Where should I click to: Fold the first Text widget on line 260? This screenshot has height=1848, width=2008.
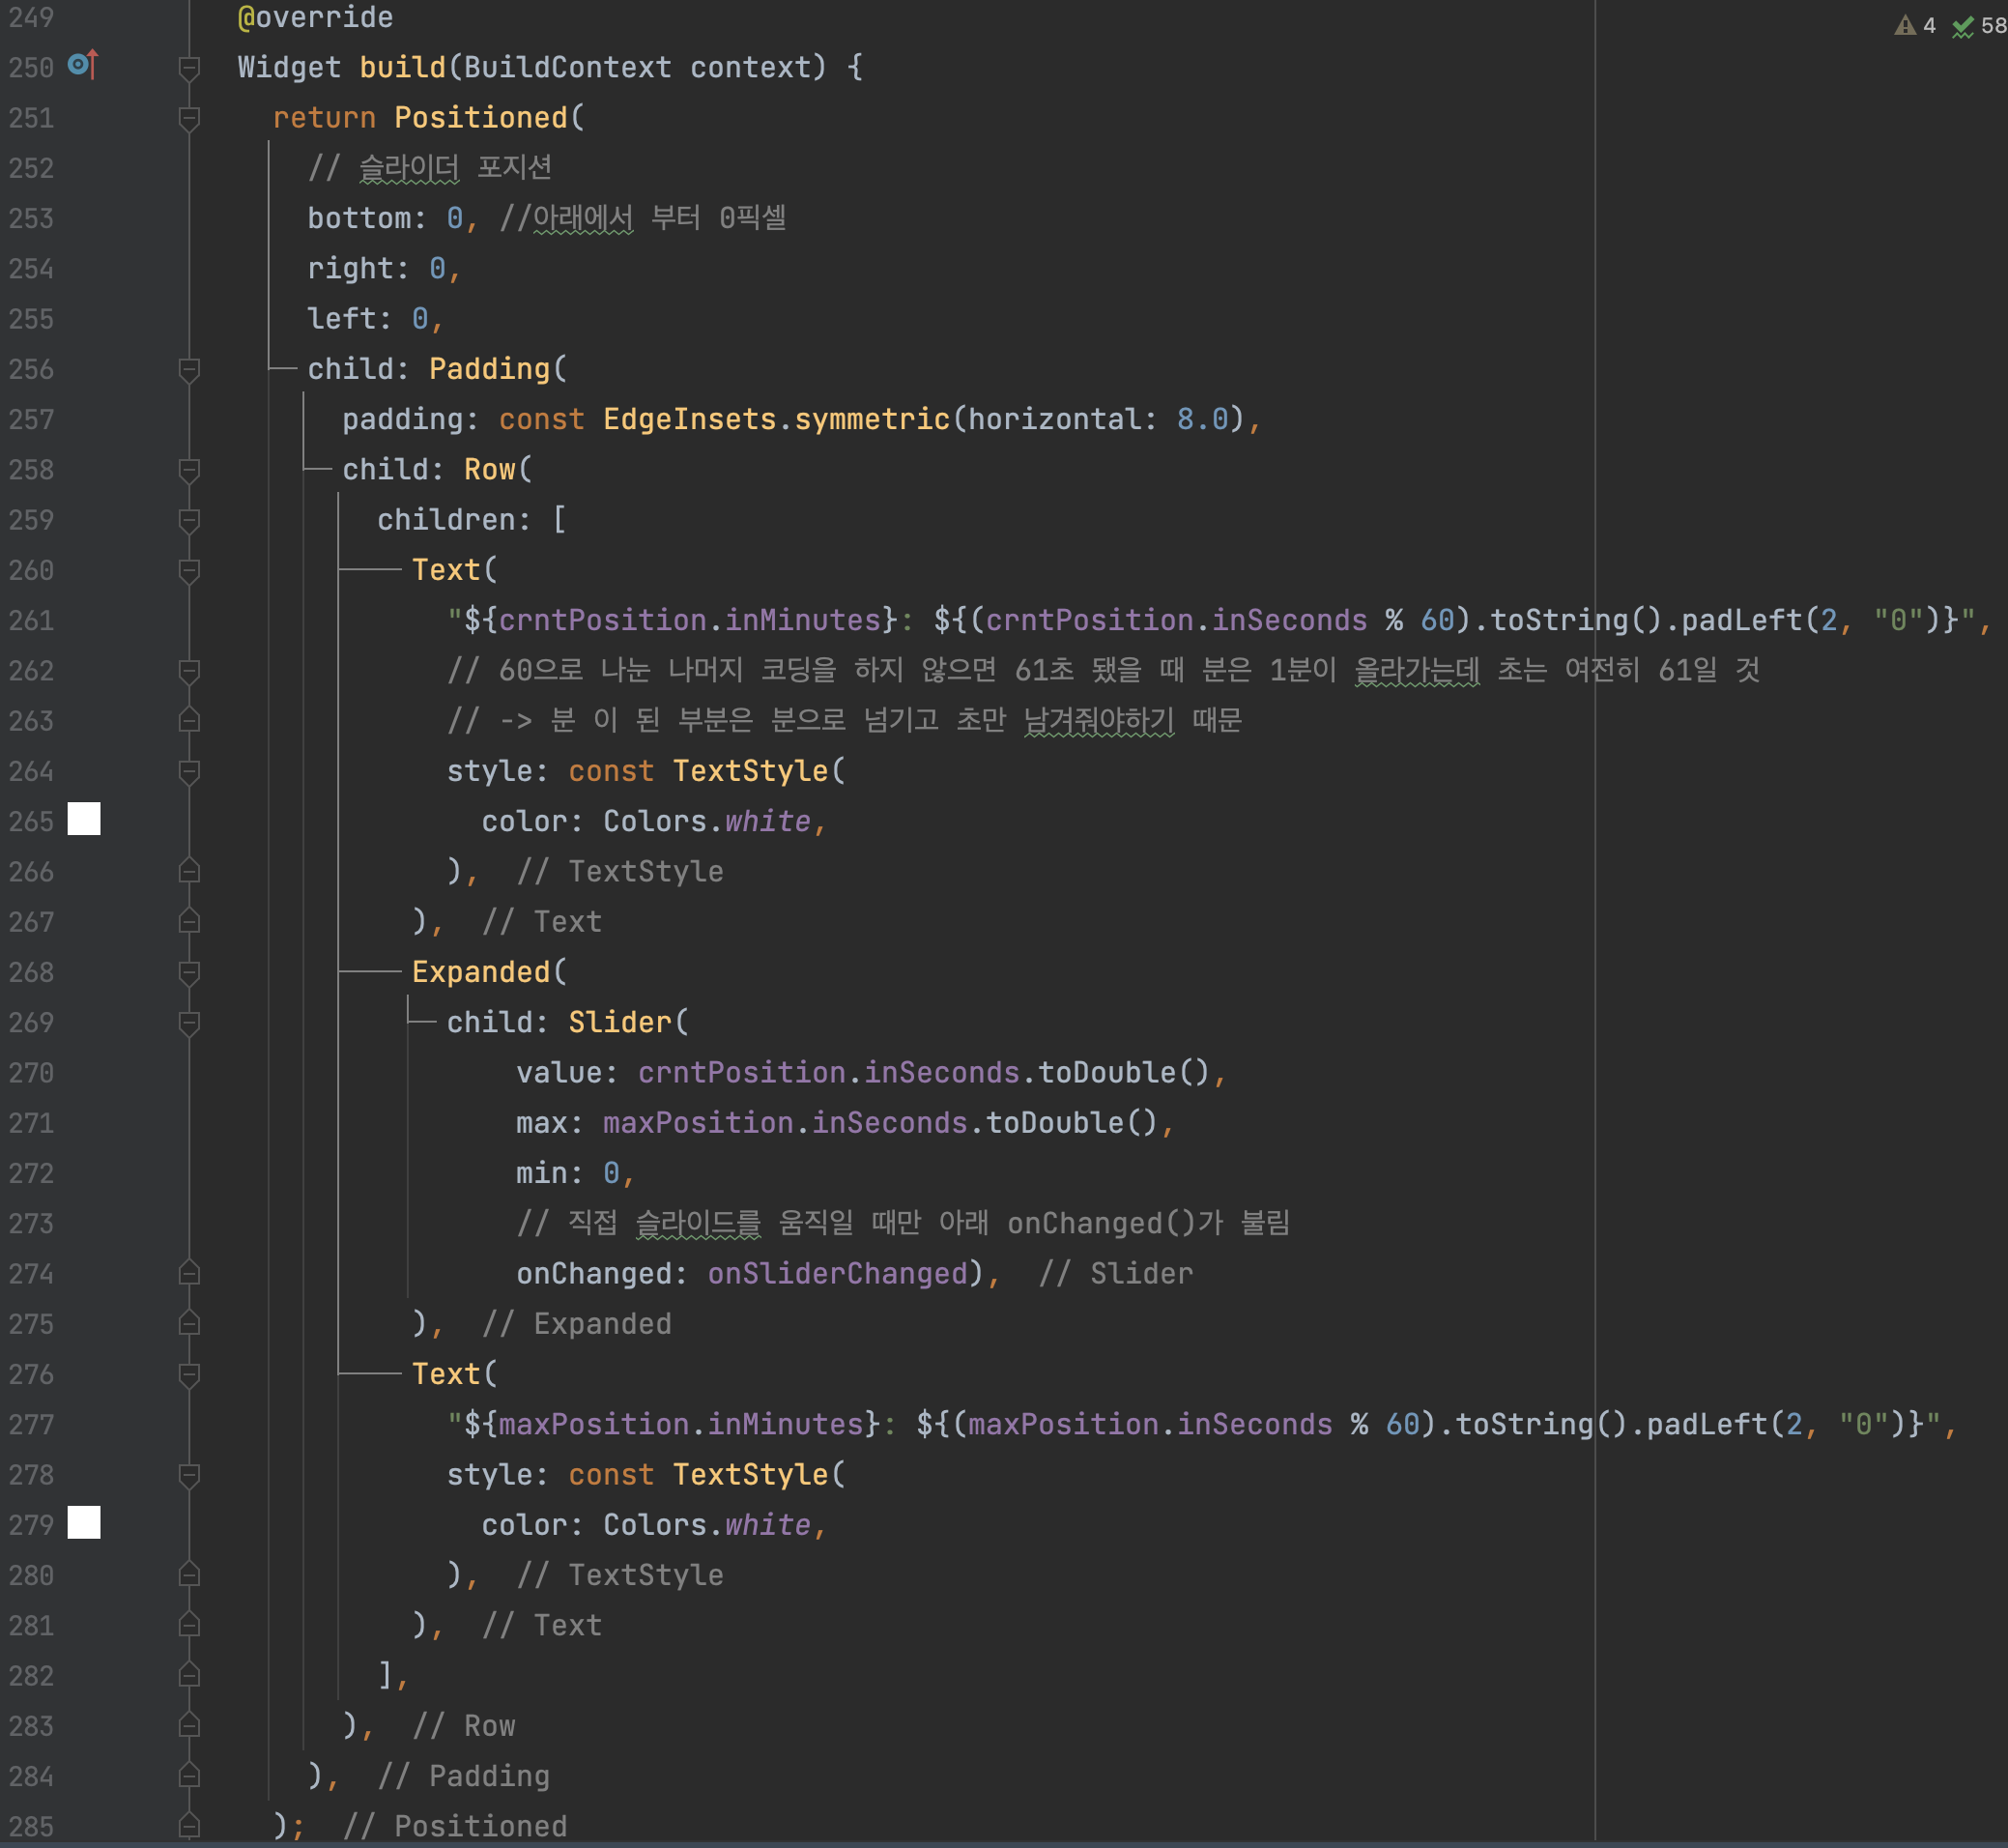click(x=188, y=570)
